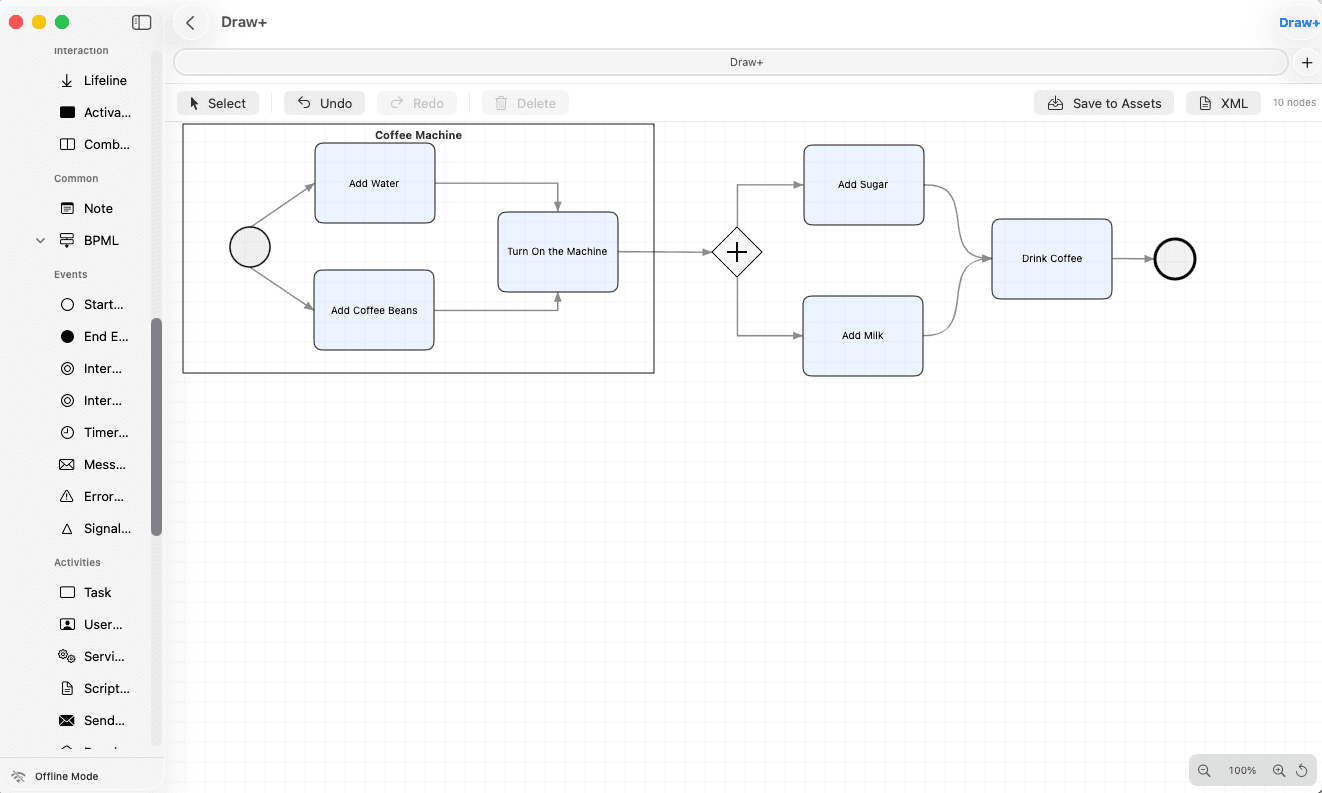This screenshot has height=793, width=1322.
Task: Choose the End Event shape
Action: tap(95, 336)
